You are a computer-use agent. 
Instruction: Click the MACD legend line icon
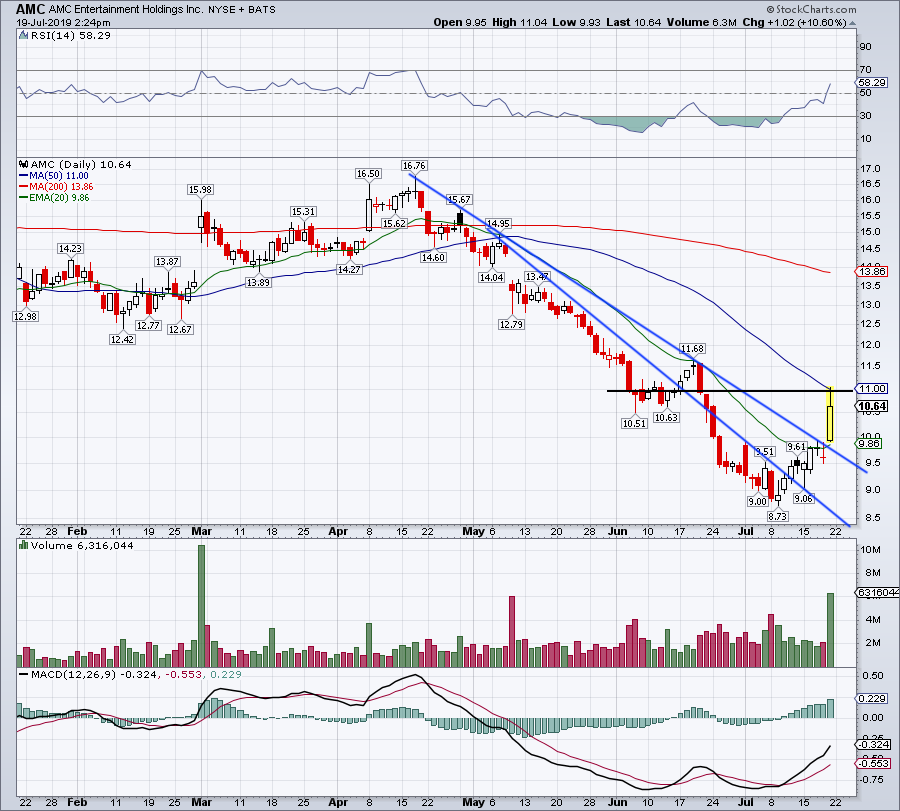point(24,674)
